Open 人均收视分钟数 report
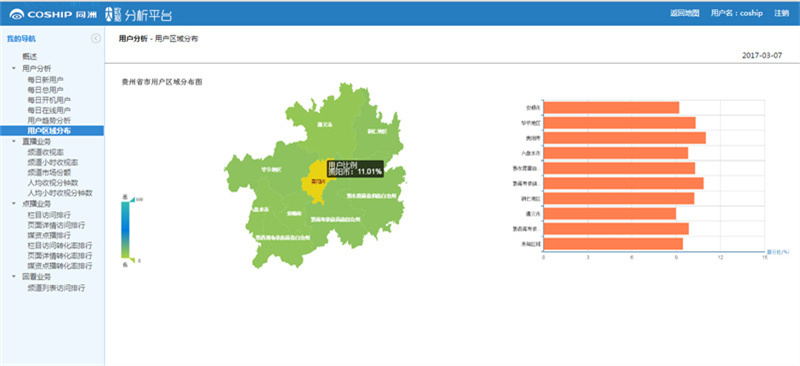 (53, 183)
